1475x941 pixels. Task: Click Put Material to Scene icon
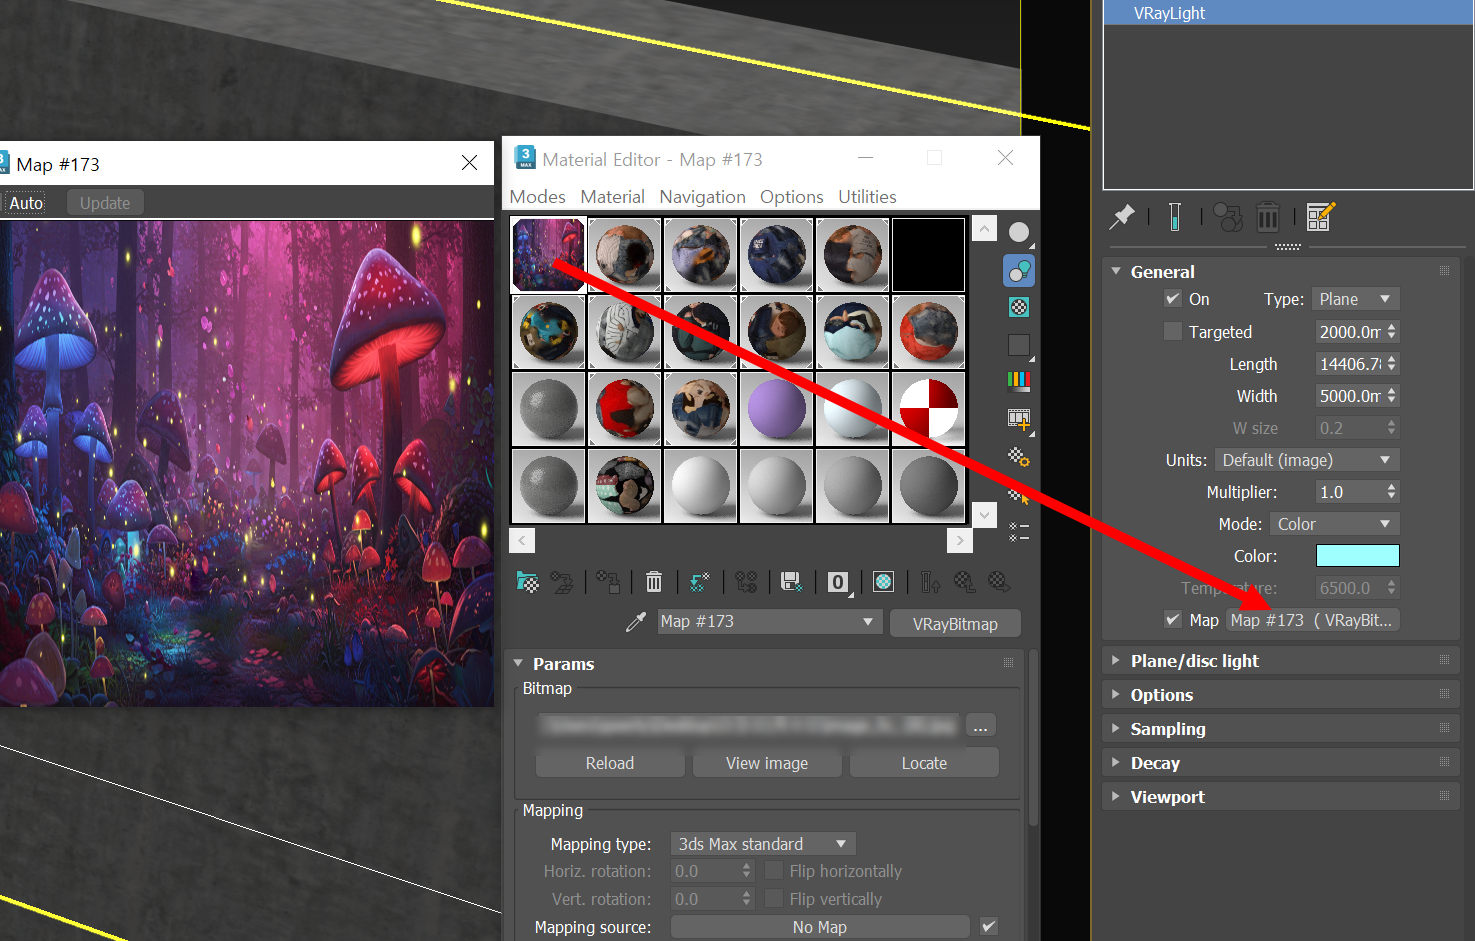[x=562, y=582]
